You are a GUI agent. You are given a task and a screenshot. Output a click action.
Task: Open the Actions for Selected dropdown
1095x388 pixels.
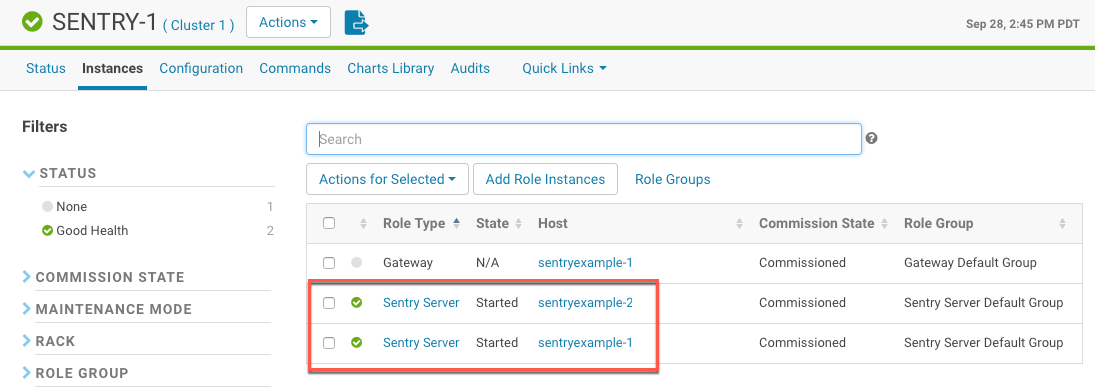coord(388,179)
